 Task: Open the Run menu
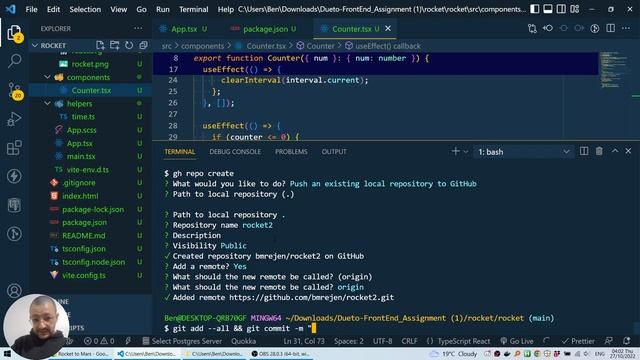[x=162, y=9]
